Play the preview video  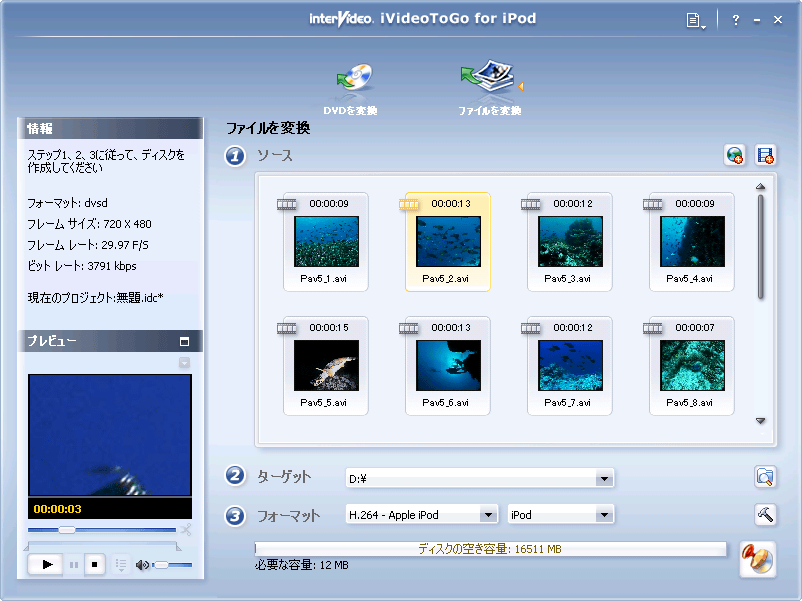[x=47, y=565]
